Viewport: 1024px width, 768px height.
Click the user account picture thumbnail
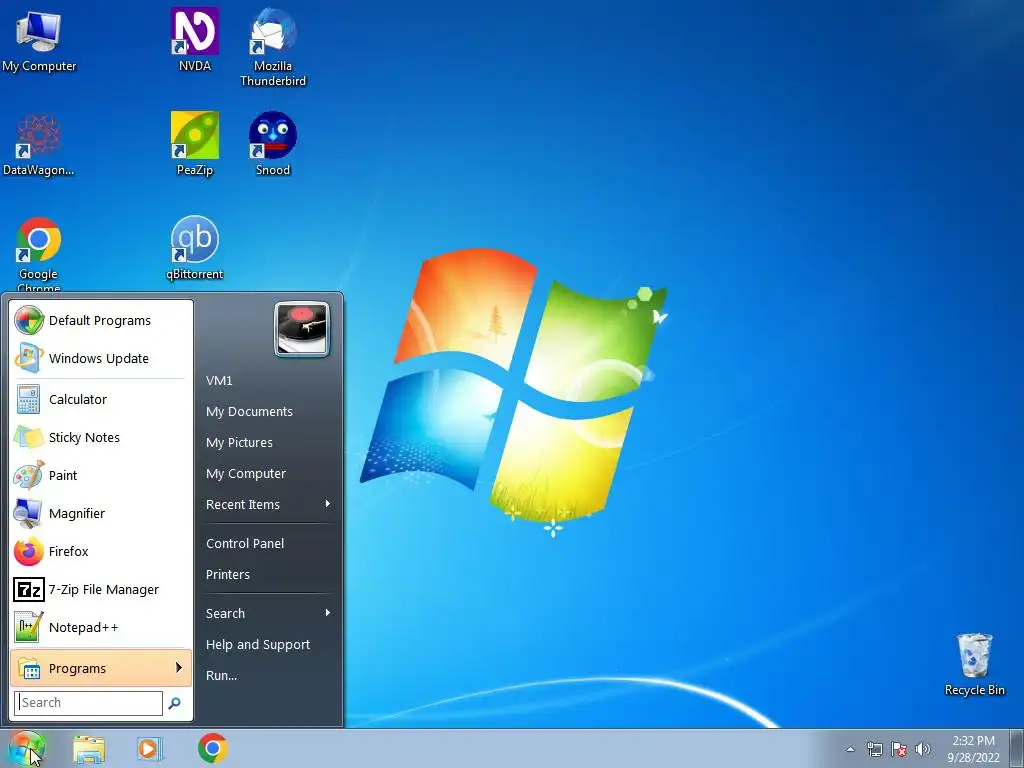[x=302, y=329]
